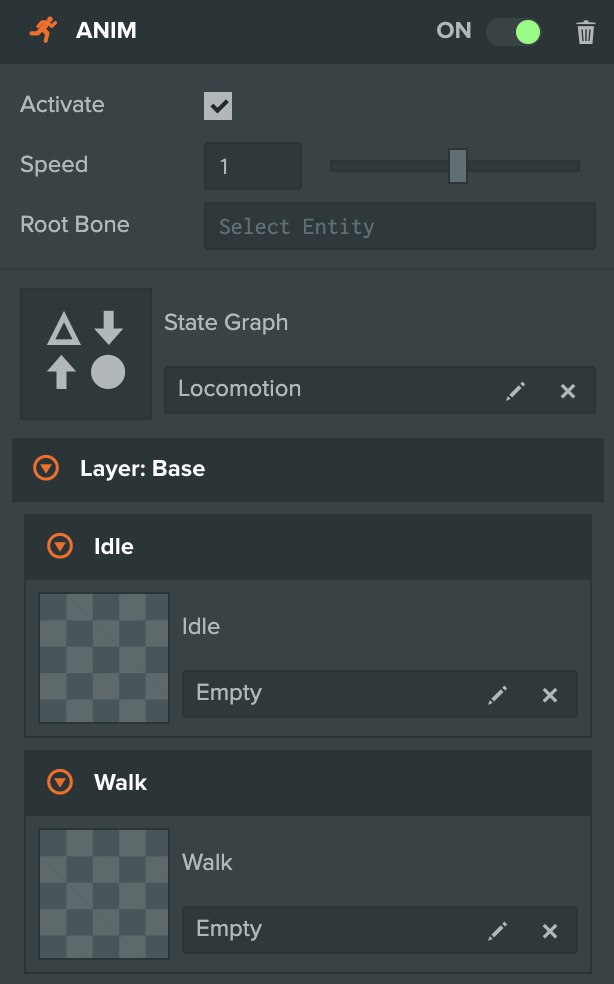Viewport: 614px width, 984px height.
Task: Click the Walk checkerboard thumbnail
Action: (x=103, y=893)
